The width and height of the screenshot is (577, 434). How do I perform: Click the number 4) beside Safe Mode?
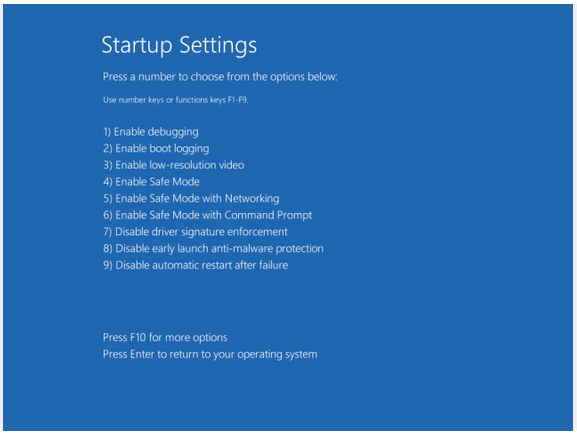point(107,181)
